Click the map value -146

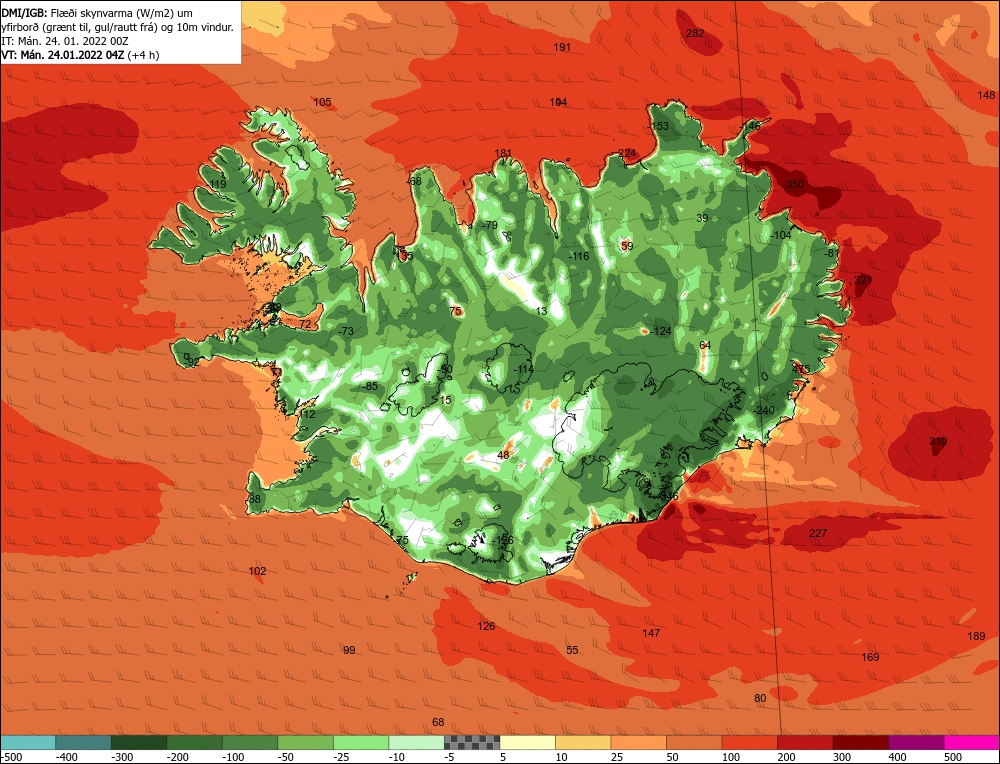[x=750, y=126]
